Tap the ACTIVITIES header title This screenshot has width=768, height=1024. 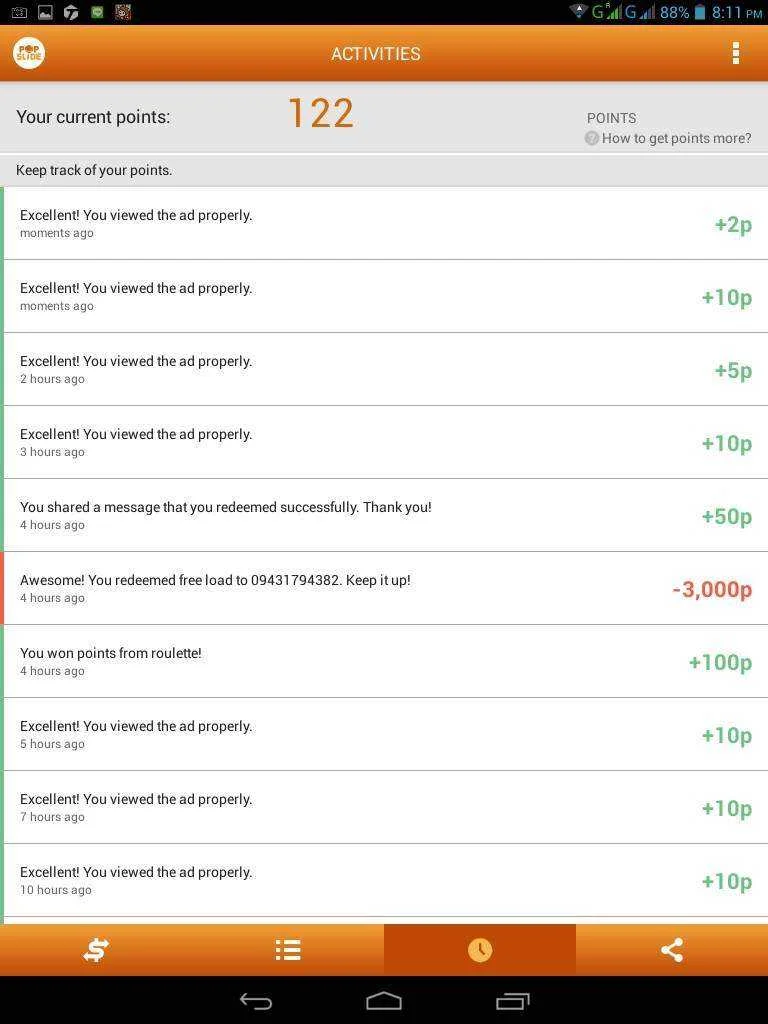376,54
